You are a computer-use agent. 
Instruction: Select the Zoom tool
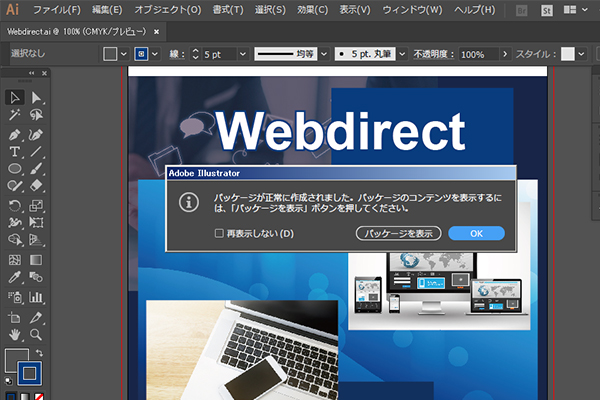(36, 335)
